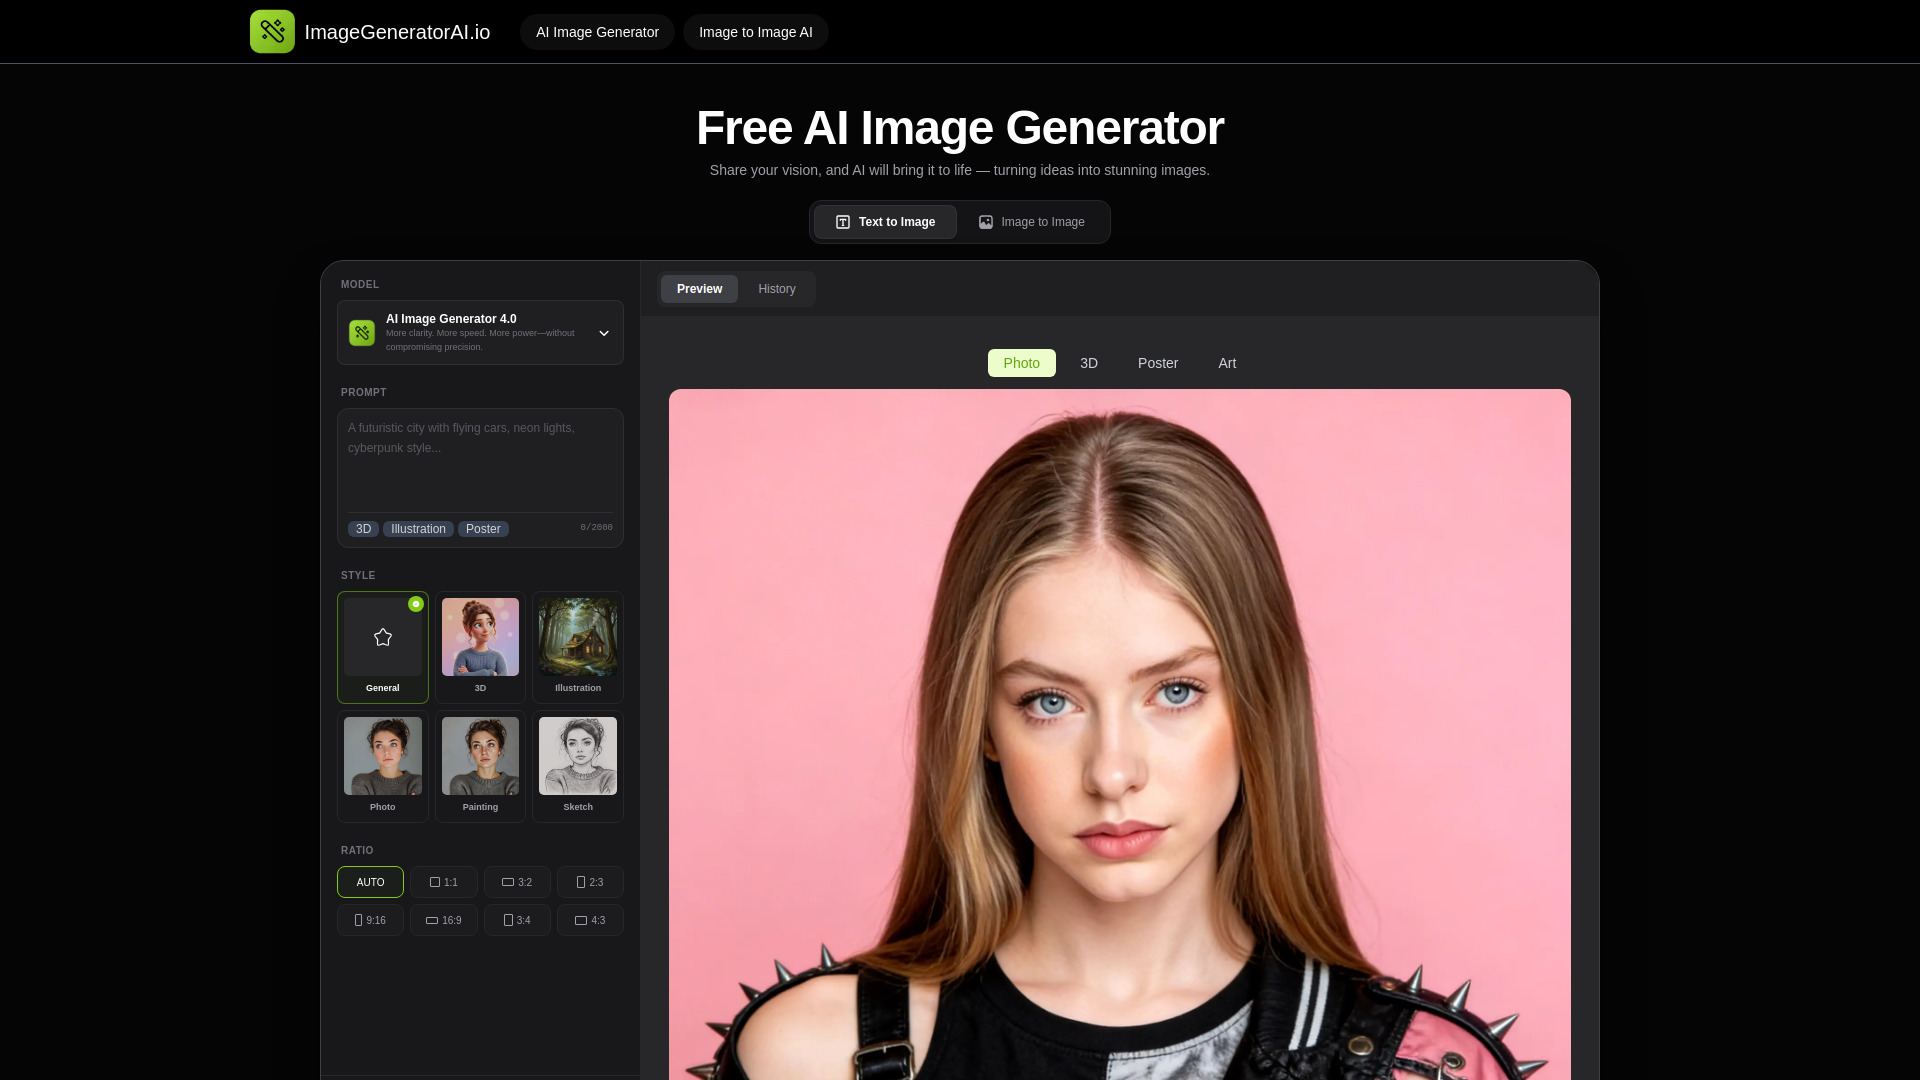Select the 3D prompt suggestion tag
Image resolution: width=1920 pixels, height=1080 pixels.
tap(363, 528)
